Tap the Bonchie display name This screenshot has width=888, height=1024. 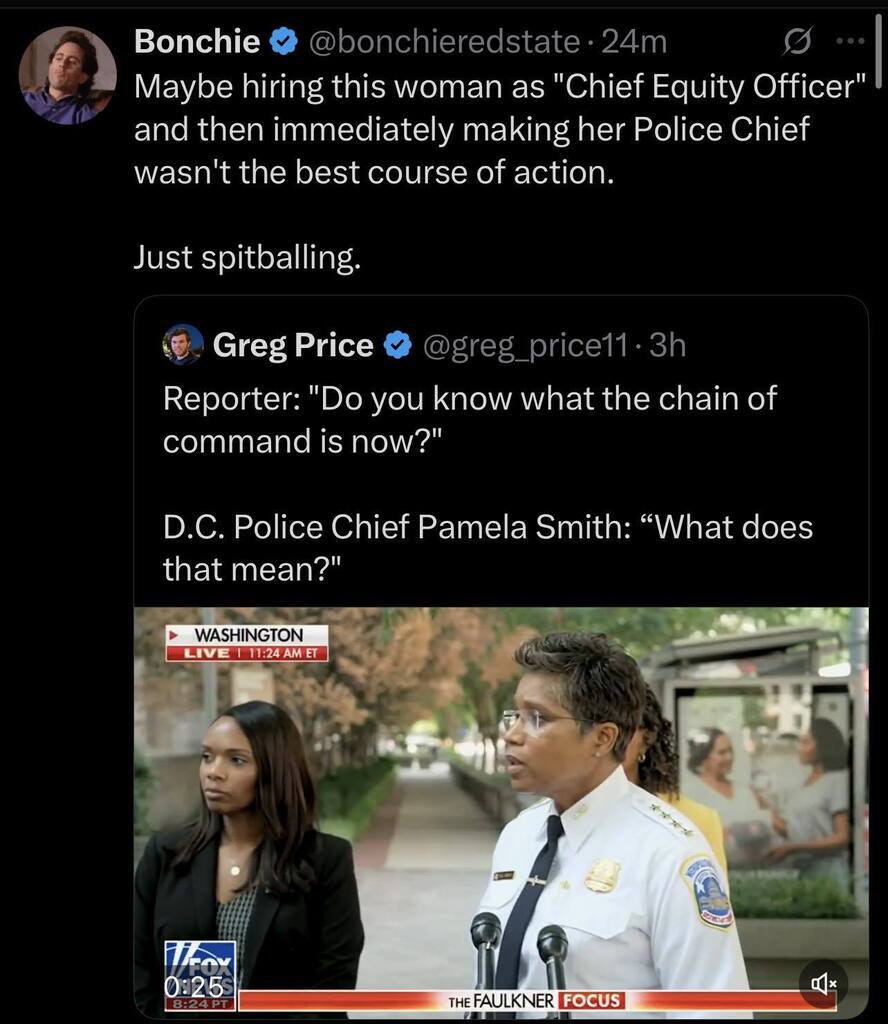tap(197, 42)
